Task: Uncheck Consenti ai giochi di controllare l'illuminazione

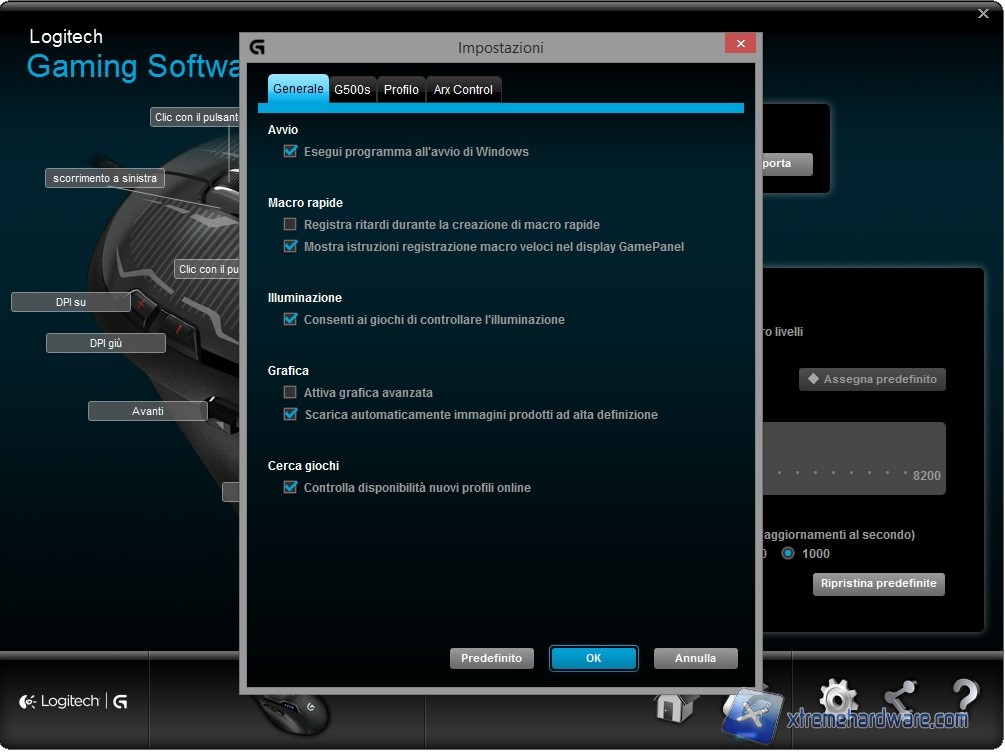Action: [290, 320]
